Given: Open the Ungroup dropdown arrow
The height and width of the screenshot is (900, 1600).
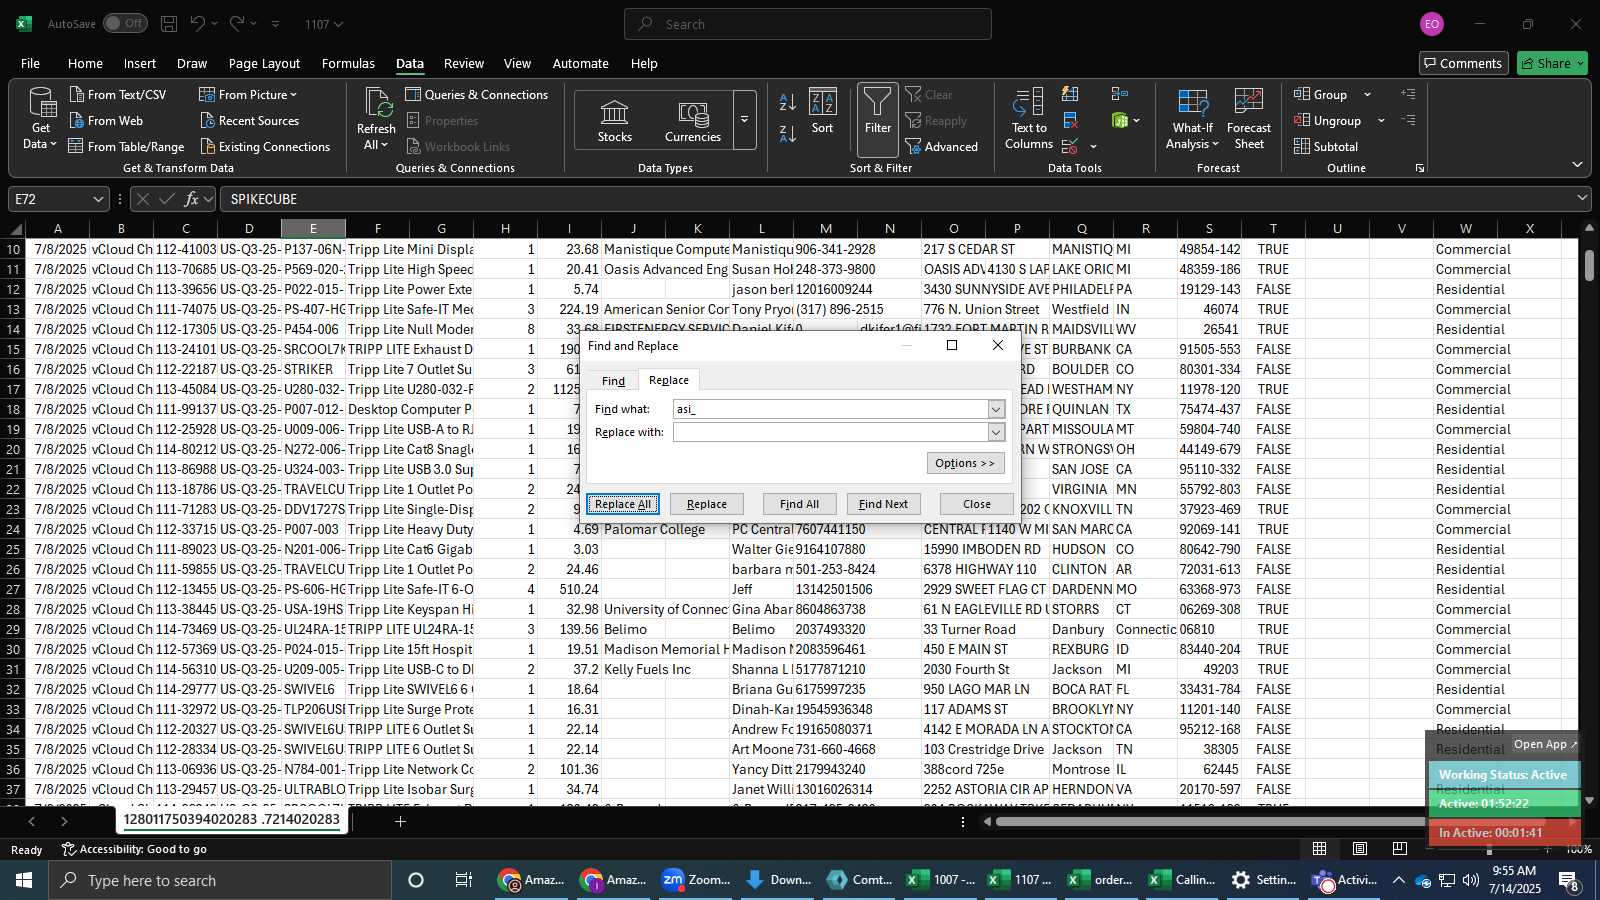Looking at the screenshot, I should click(1381, 120).
